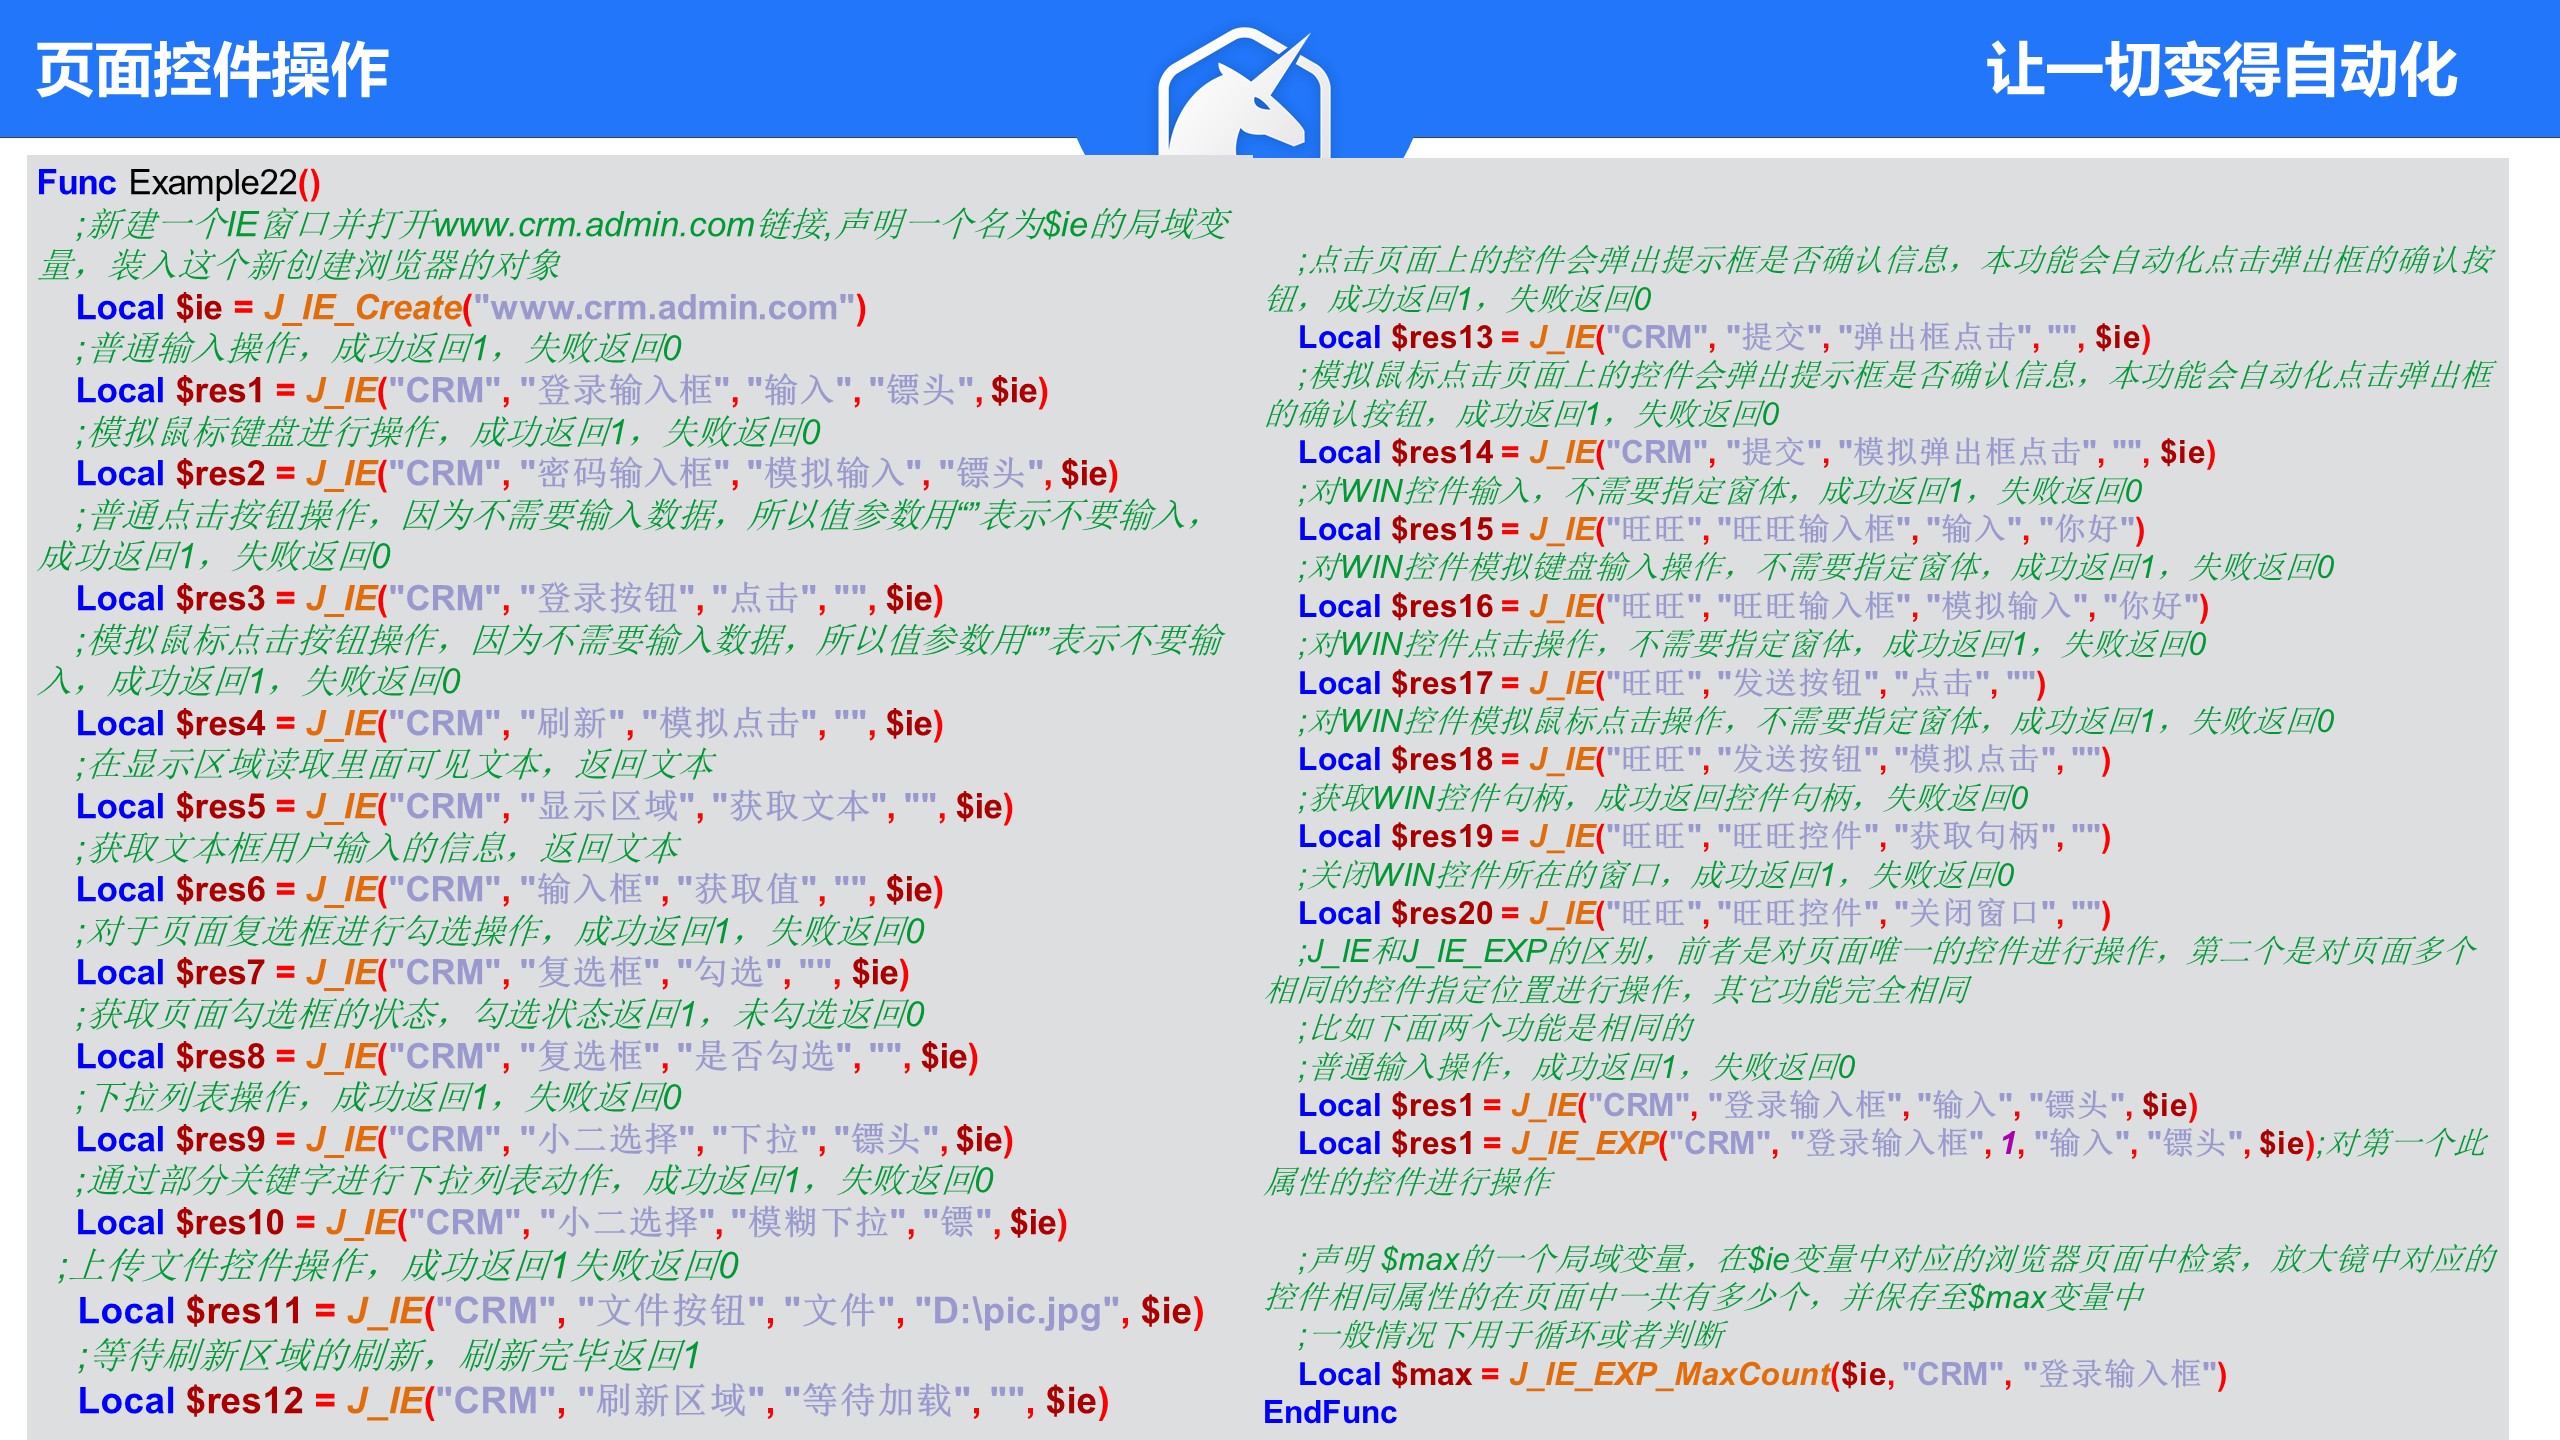Click the $res3 登录按钮 点击 code line

coord(508,599)
